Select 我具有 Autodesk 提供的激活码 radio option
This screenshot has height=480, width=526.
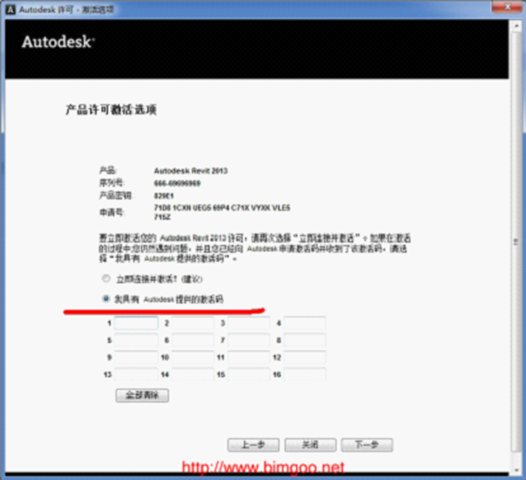(x=106, y=298)
